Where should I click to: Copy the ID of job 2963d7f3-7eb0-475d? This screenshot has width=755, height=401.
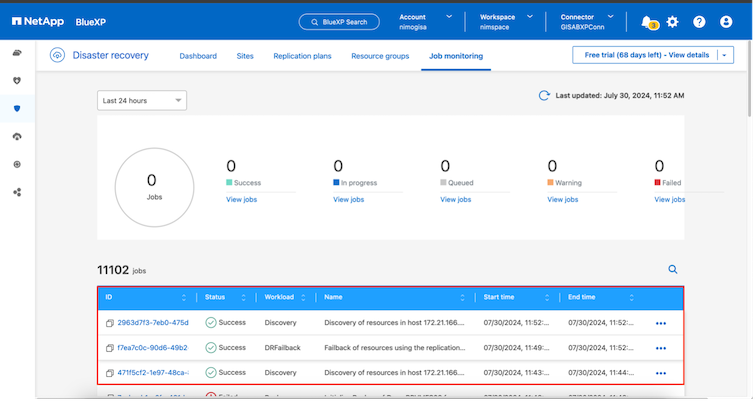(x=110, y=323)
